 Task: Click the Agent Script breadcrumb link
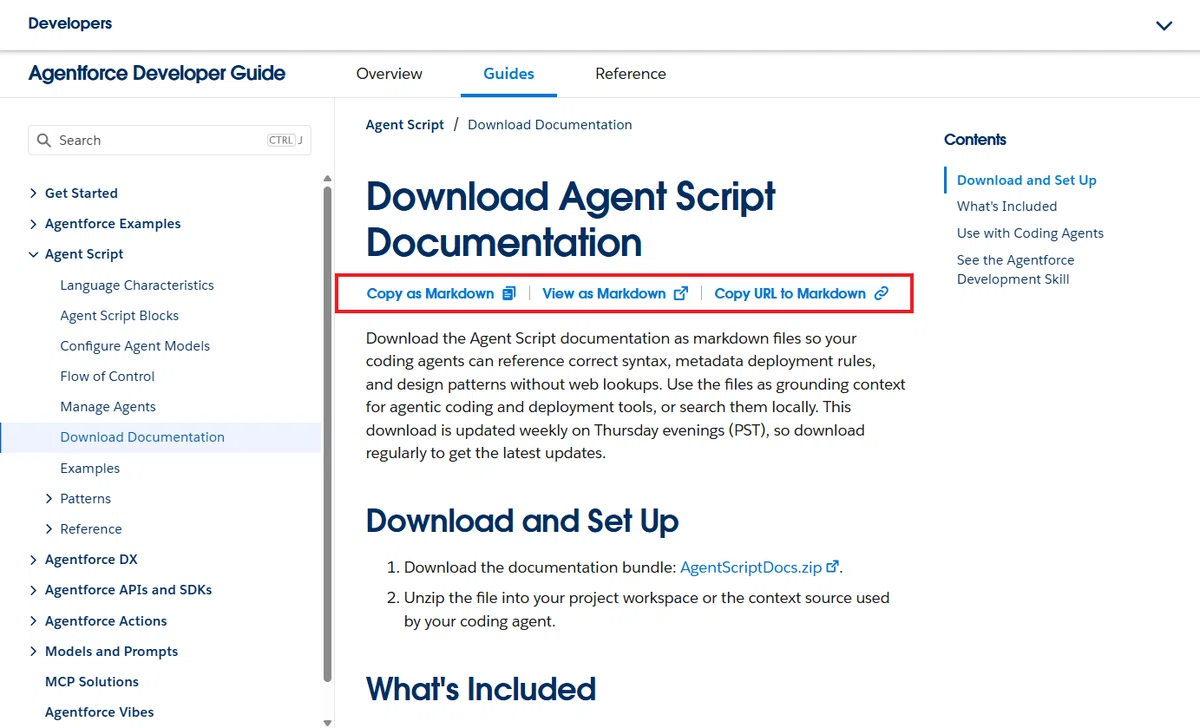(x=405, y=125)
